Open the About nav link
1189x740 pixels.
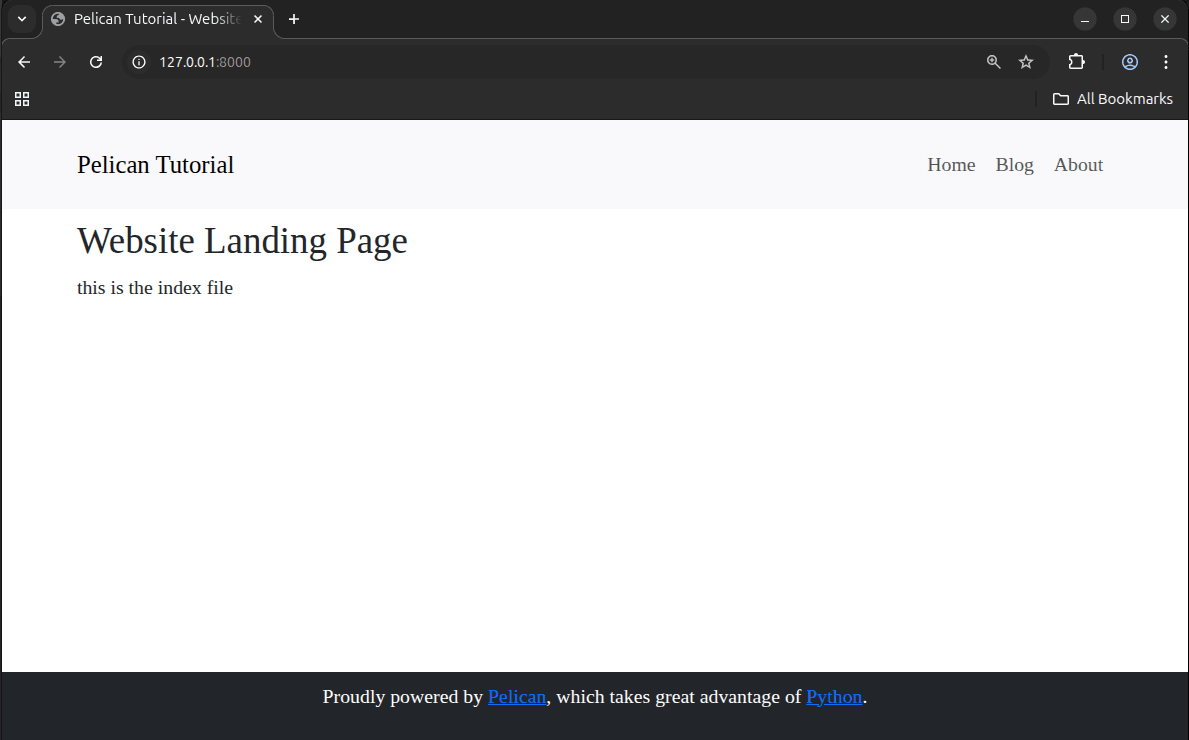coord(1078,165)
